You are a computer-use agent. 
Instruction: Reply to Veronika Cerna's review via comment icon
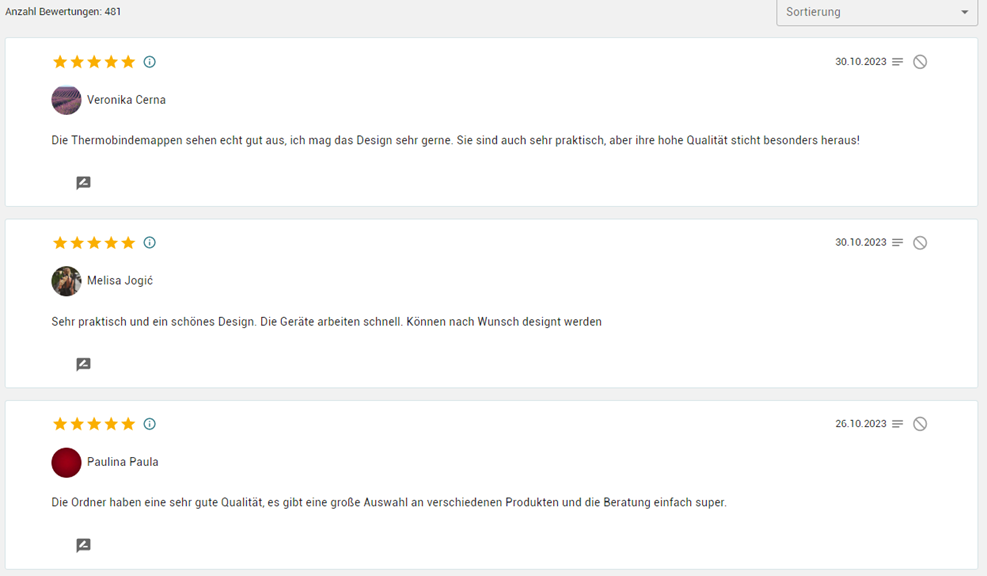[84, 183]
